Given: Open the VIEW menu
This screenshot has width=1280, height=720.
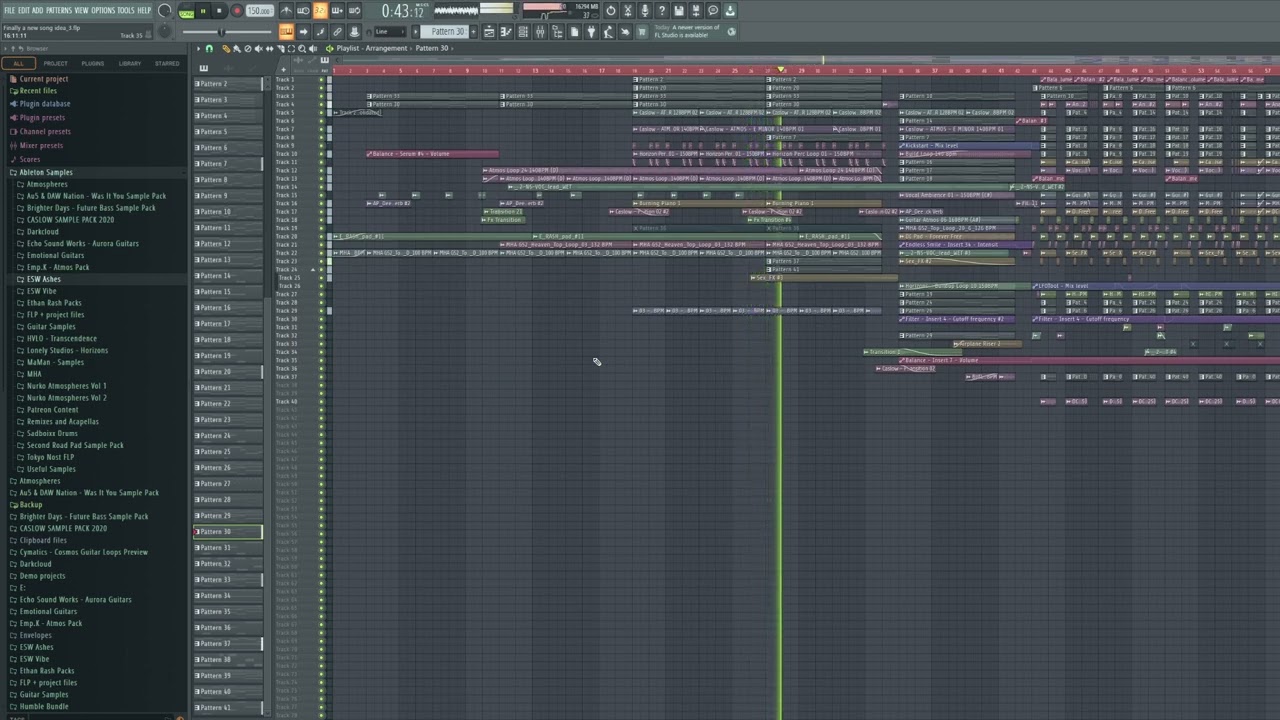Looking at the screenshot, I should point(81,10).
